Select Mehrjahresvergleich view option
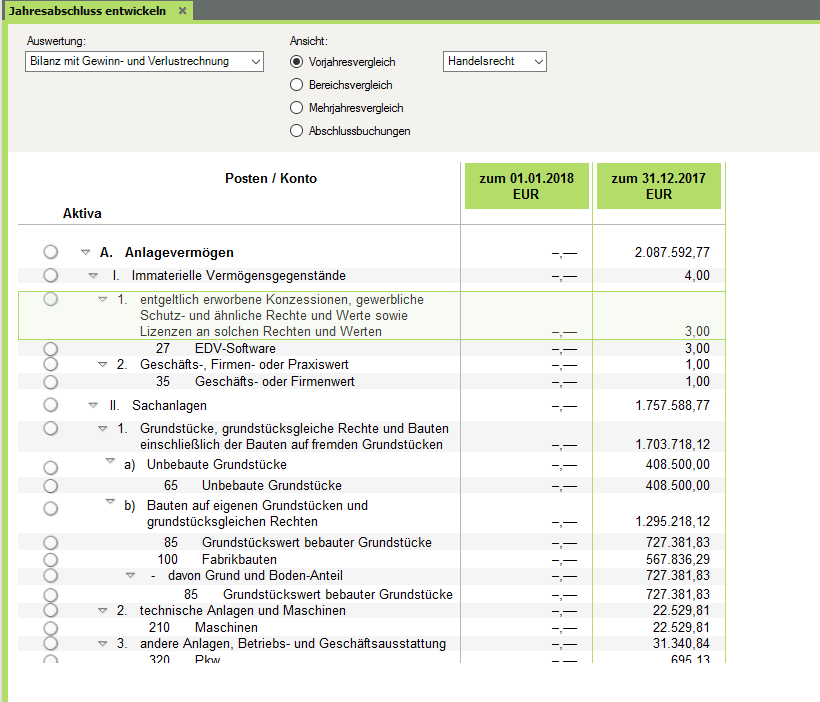This screenshot has width=820, height=702. click(296, 108)
